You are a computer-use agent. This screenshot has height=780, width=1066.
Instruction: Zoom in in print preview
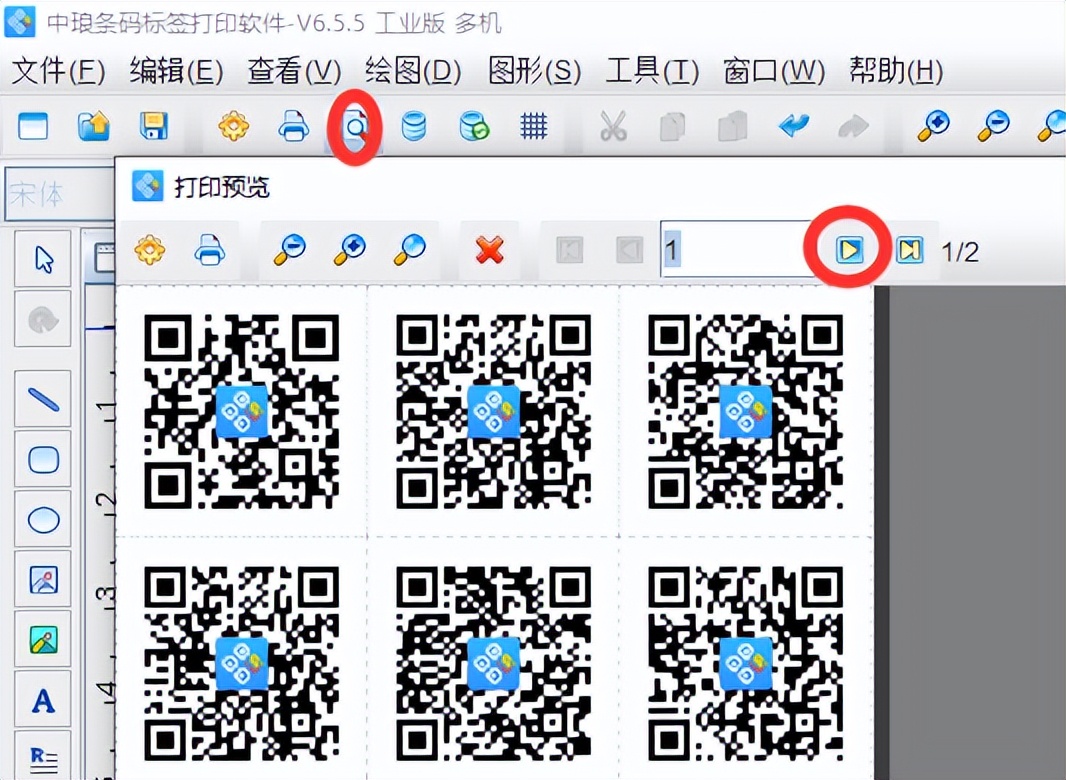(x=349, y=250)
